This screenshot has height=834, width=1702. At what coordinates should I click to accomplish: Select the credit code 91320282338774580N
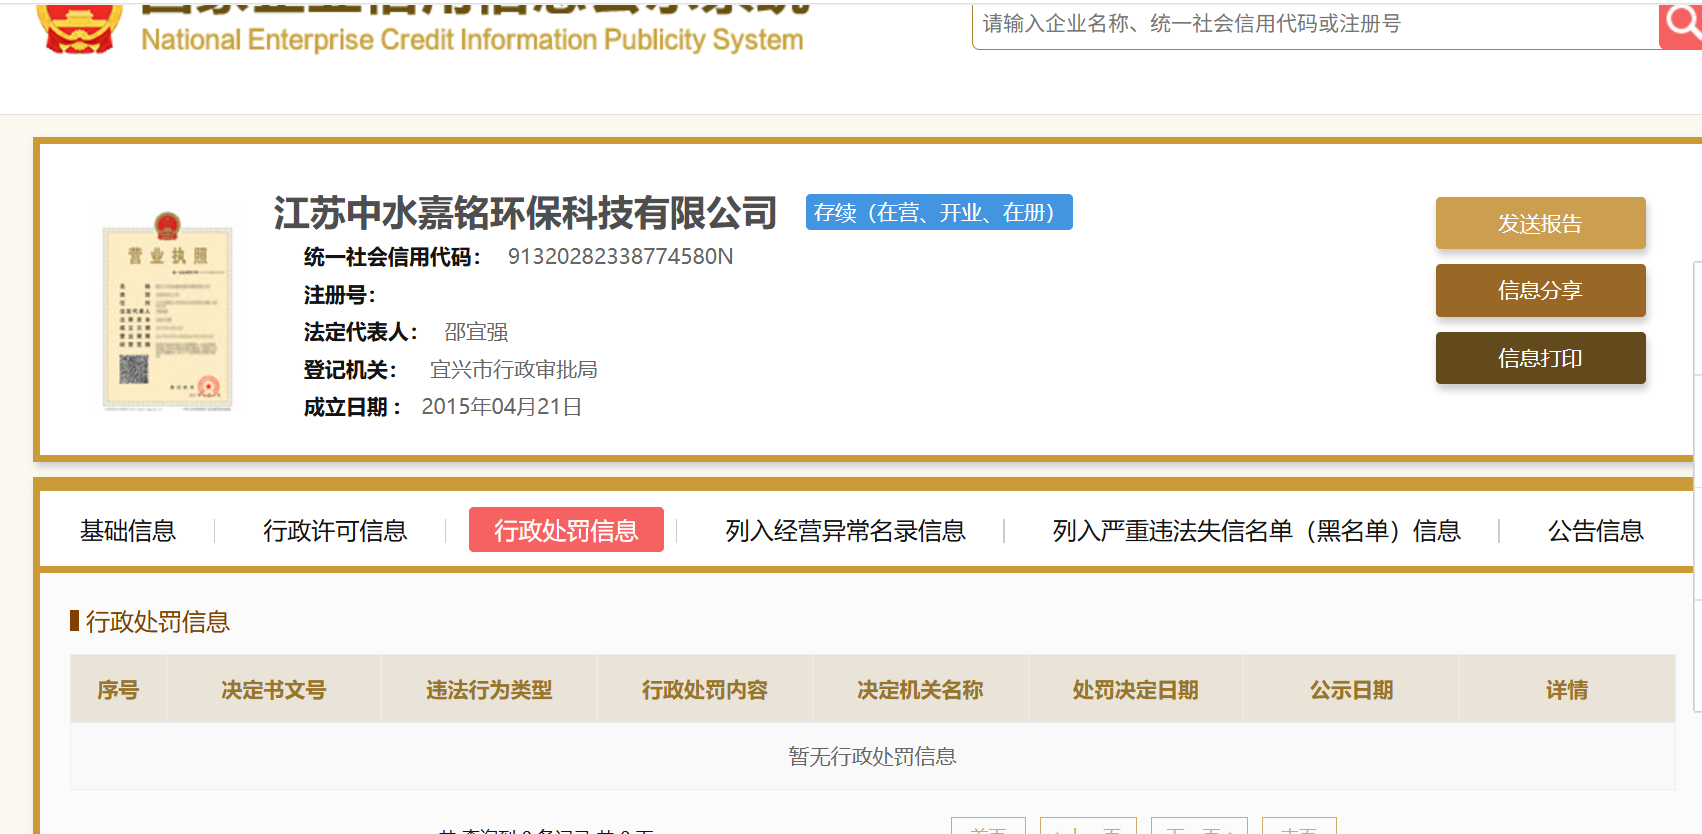[620, 257]
